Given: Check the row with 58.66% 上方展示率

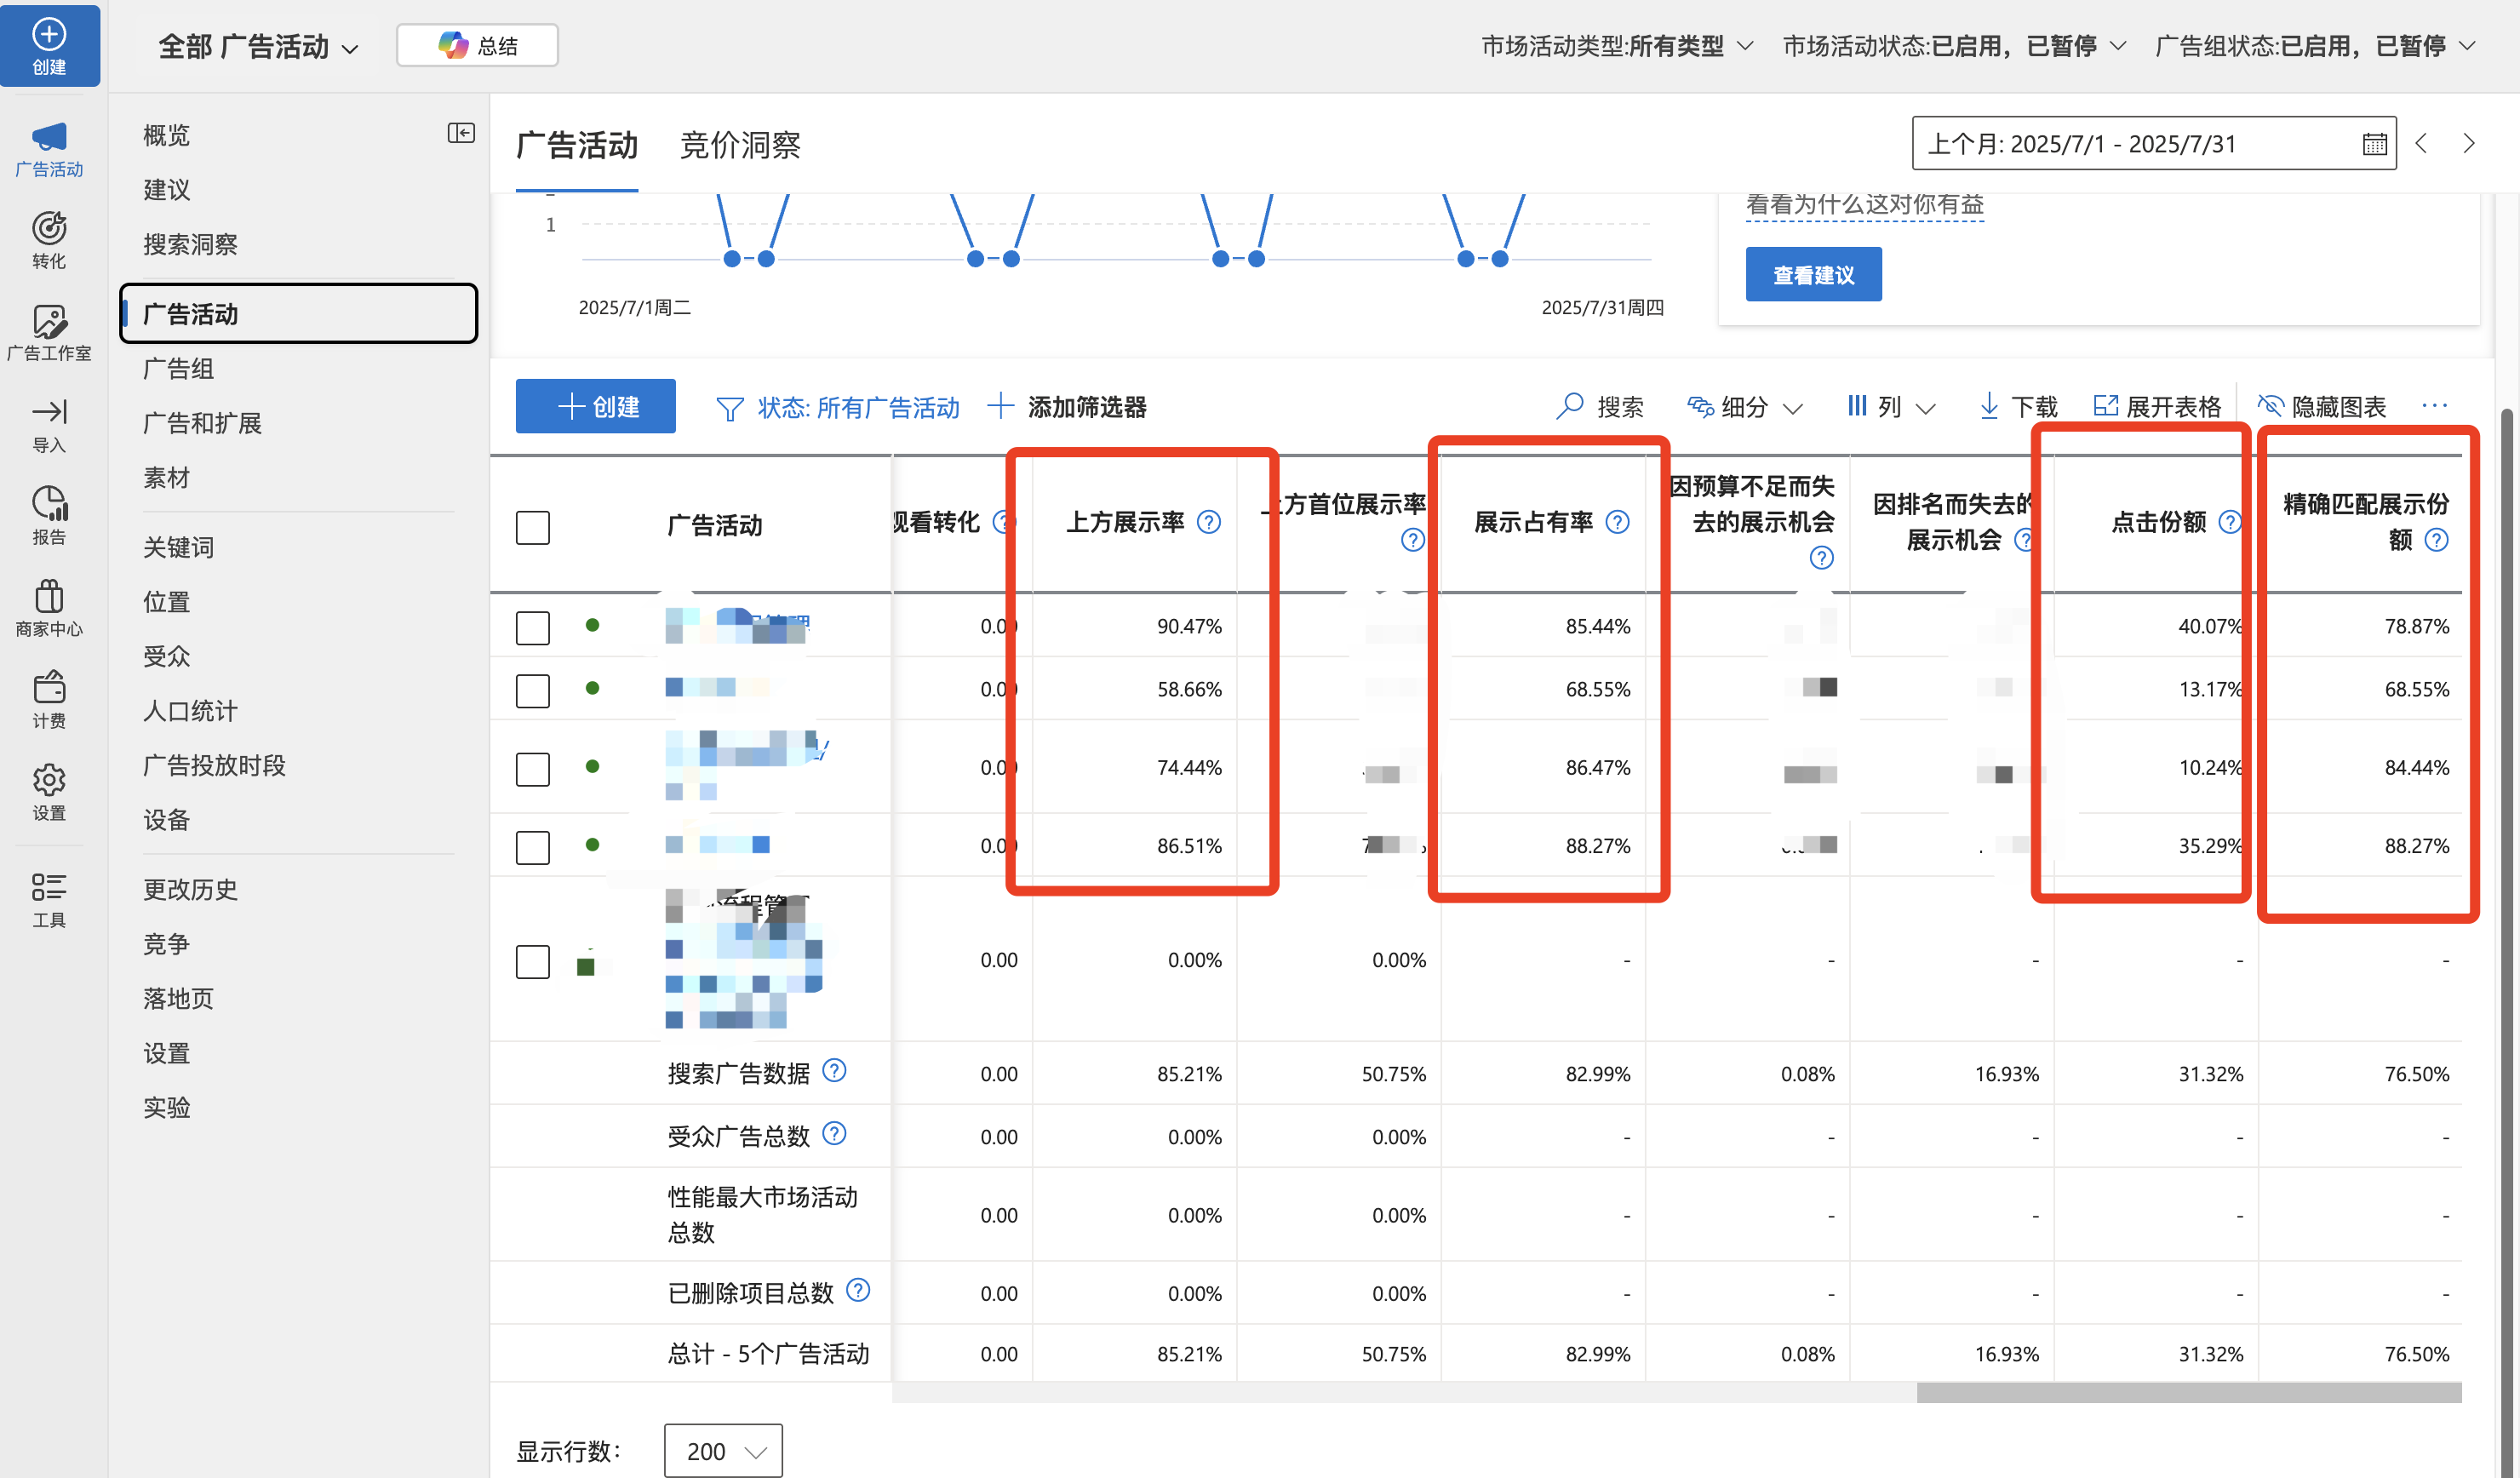Looking at the screenshot, I should [x=533, y=690].
